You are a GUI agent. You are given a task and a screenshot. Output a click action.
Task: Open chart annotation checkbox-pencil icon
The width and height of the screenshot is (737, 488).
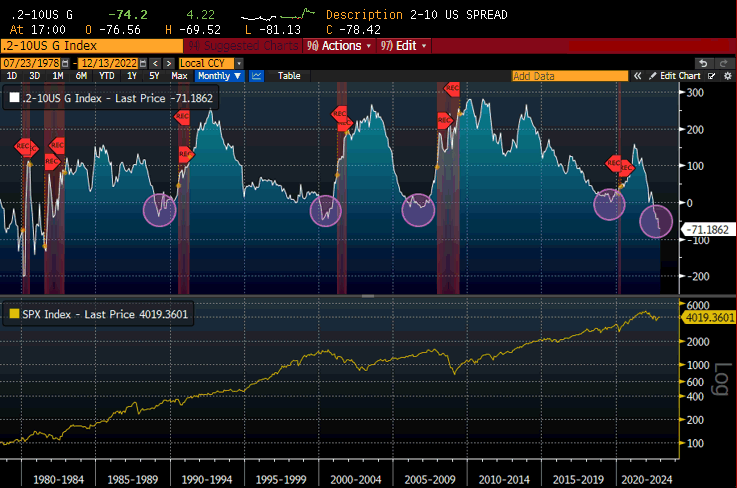point(712,76)
